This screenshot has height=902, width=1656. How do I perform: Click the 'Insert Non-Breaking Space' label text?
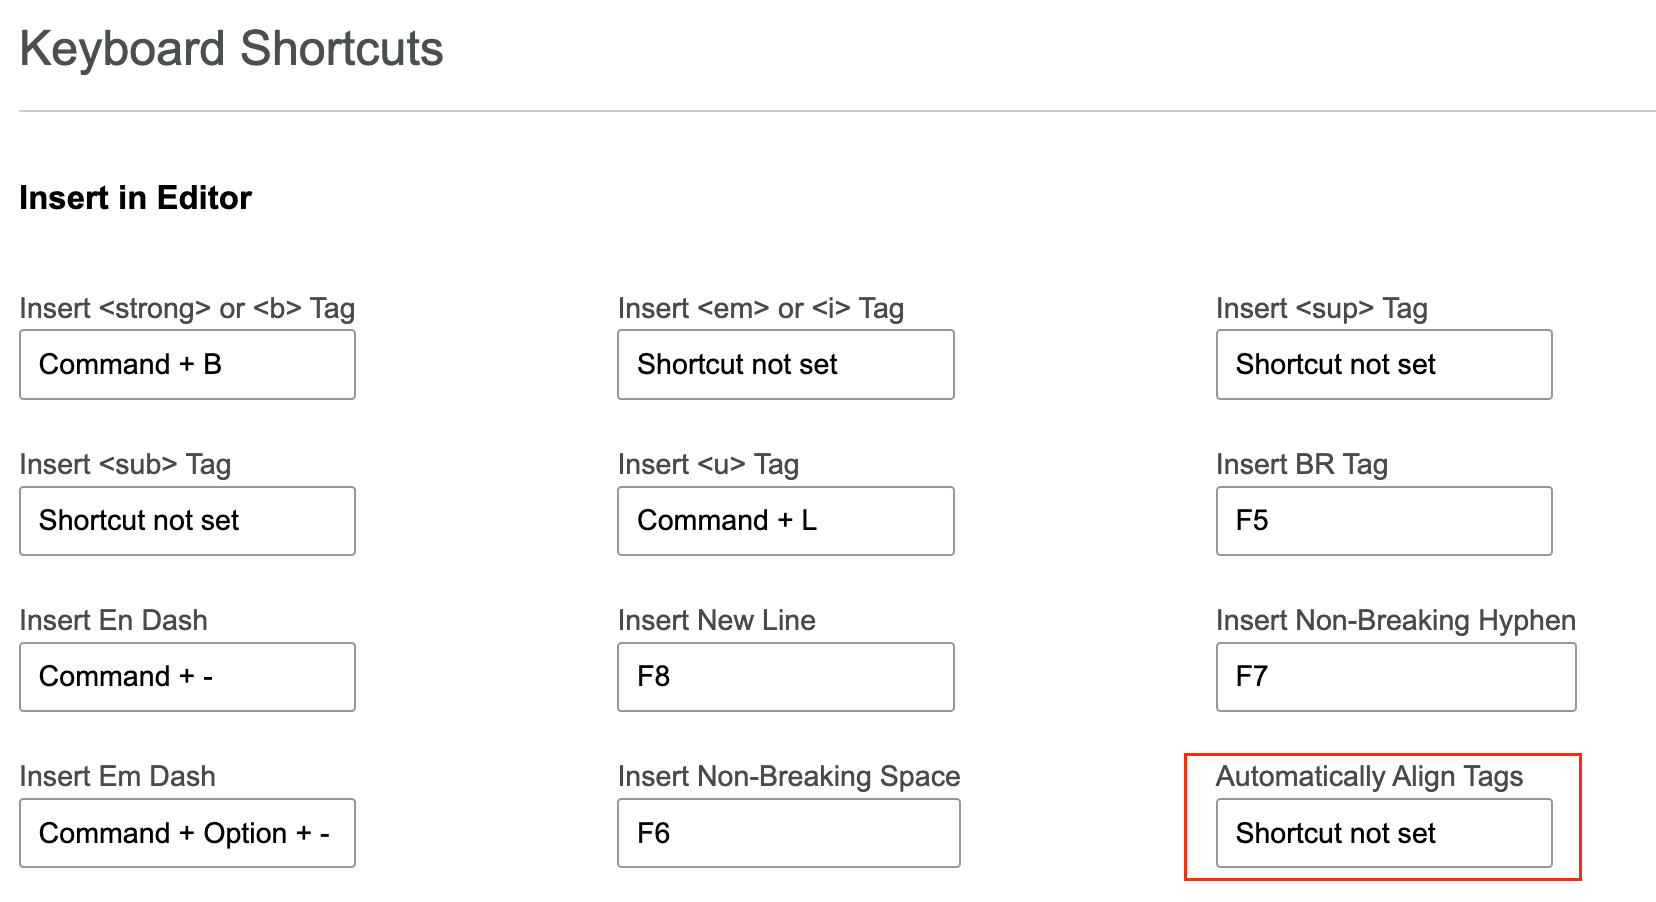click(788, 777)
